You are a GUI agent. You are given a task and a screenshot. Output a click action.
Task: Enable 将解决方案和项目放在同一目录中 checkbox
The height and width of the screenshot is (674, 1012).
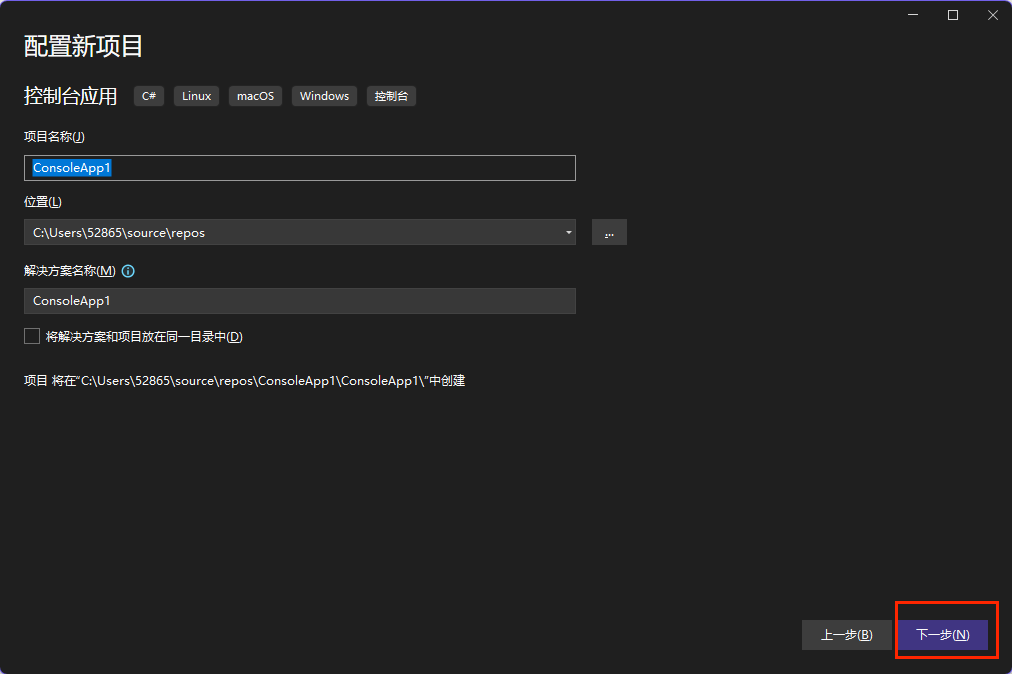(31, 335)
